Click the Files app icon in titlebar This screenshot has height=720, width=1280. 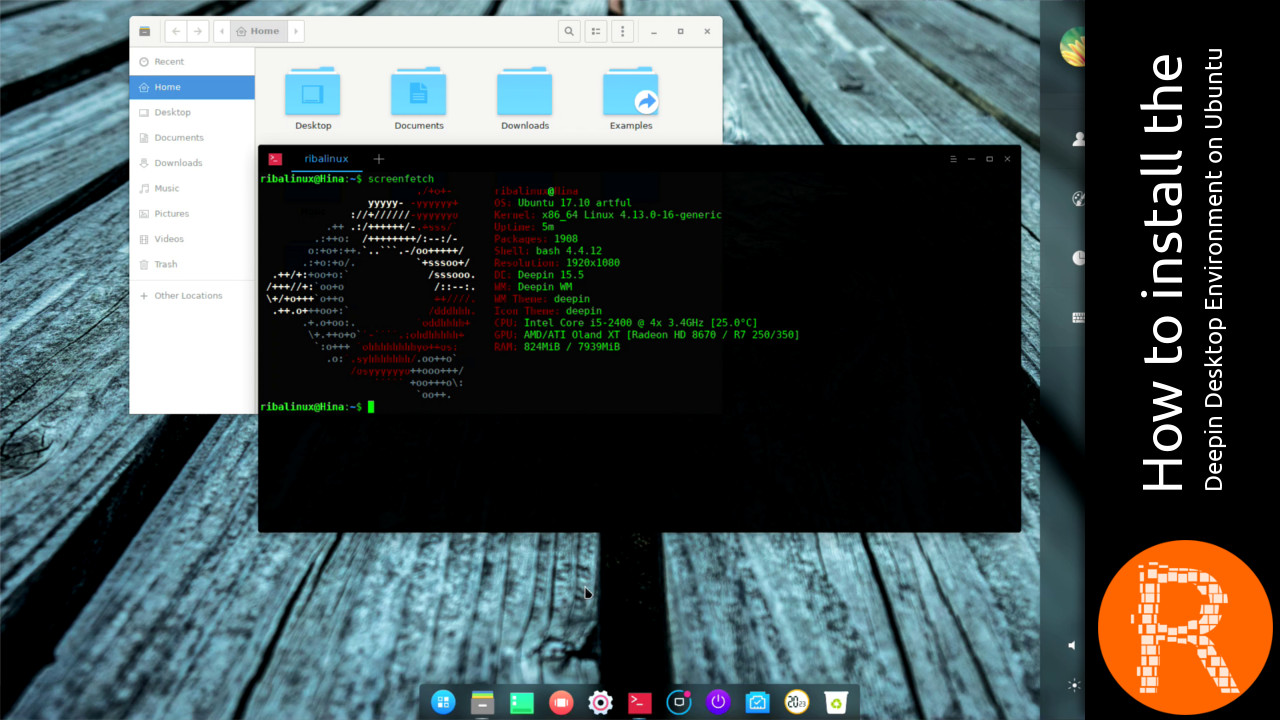click(x=145, y=31)
